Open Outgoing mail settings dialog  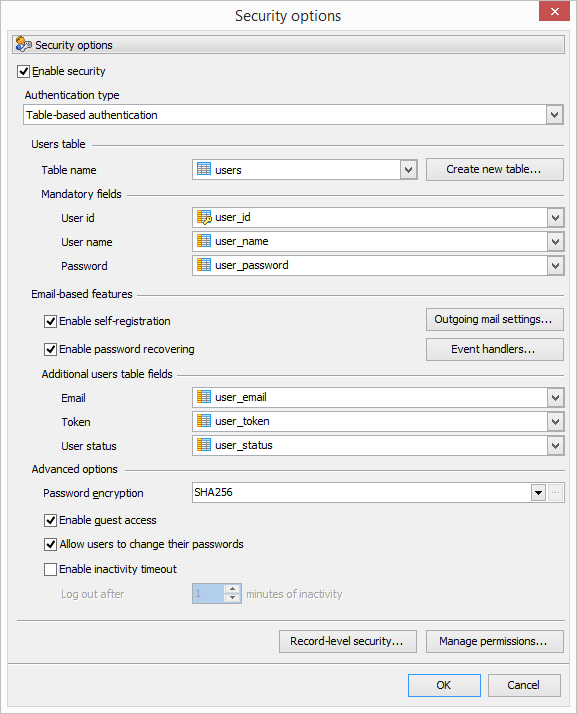coord(495,320)
